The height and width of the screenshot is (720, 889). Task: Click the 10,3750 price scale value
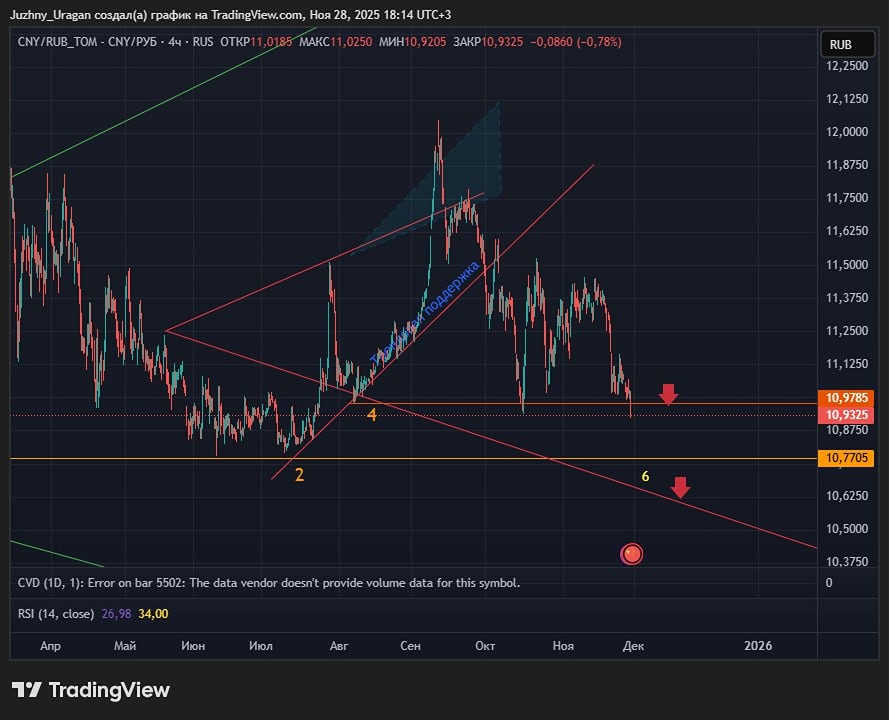(x=847, y=561)
